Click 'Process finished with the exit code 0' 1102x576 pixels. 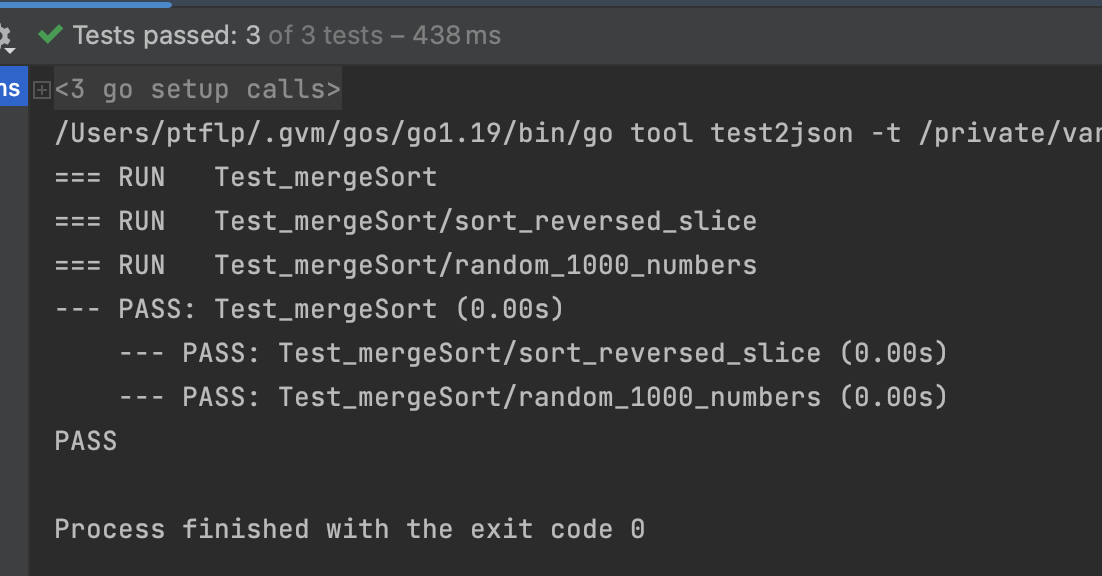349,529
